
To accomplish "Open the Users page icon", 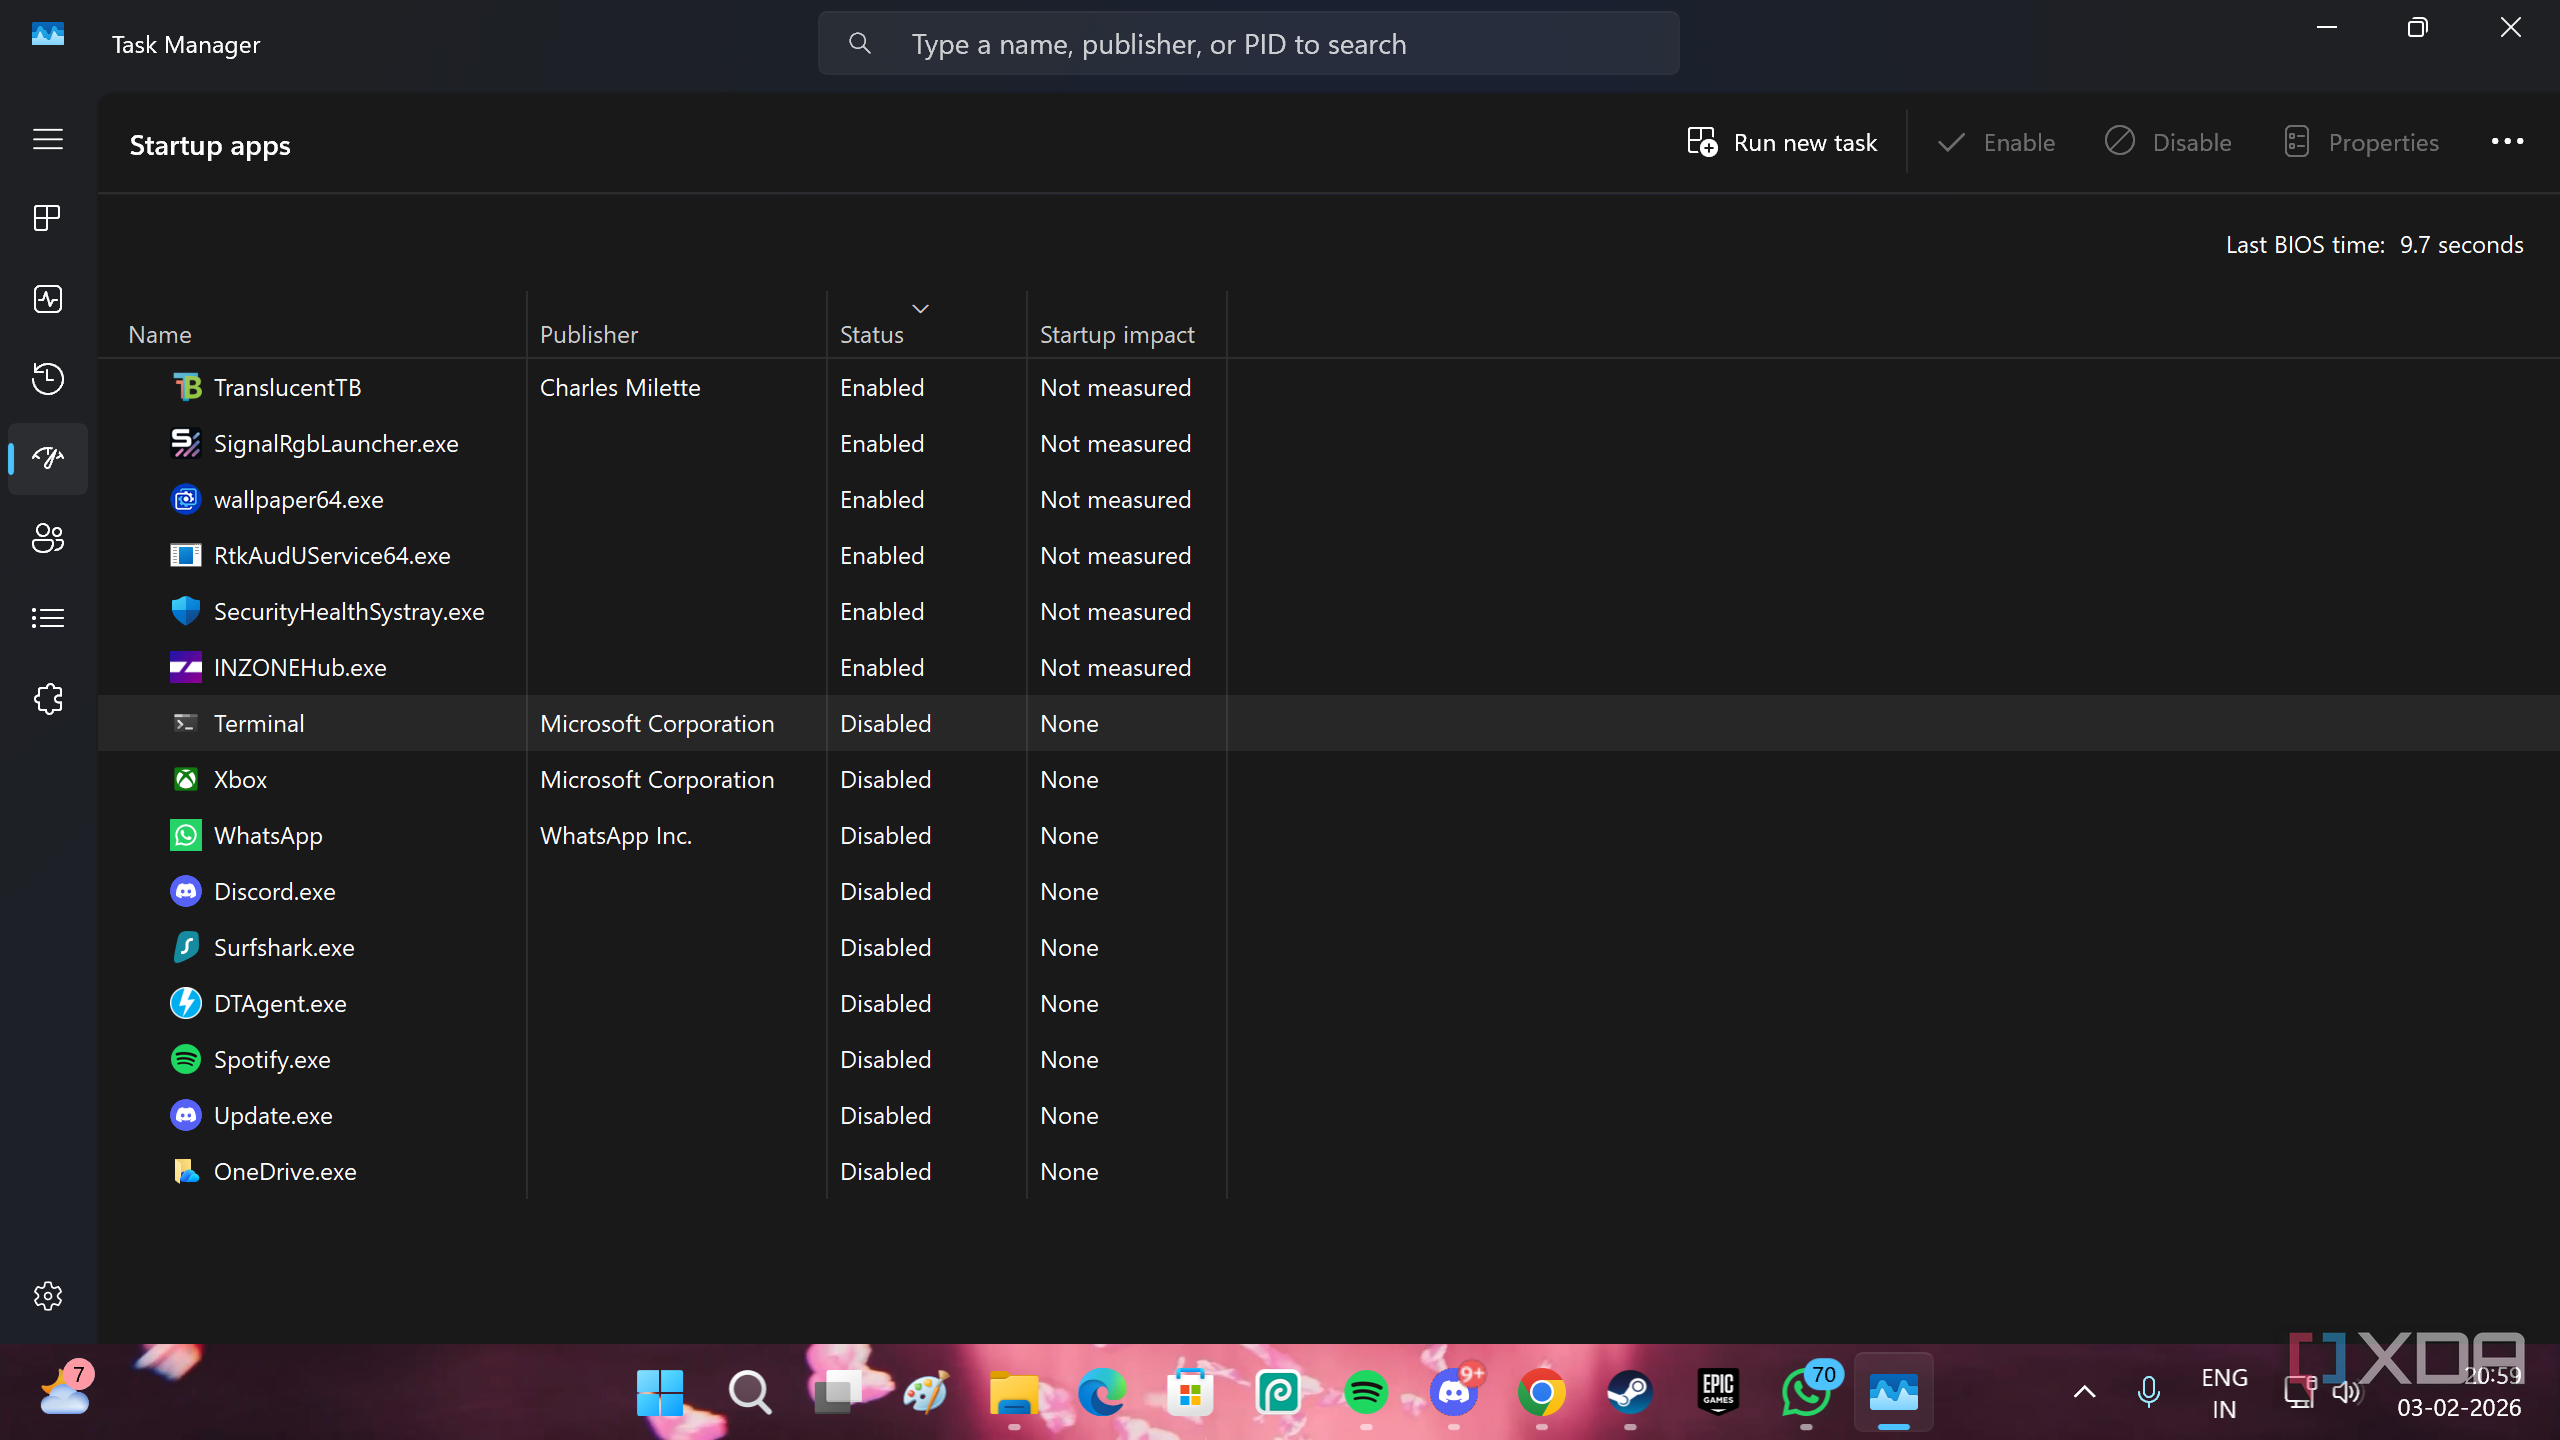I will point(48,538).
